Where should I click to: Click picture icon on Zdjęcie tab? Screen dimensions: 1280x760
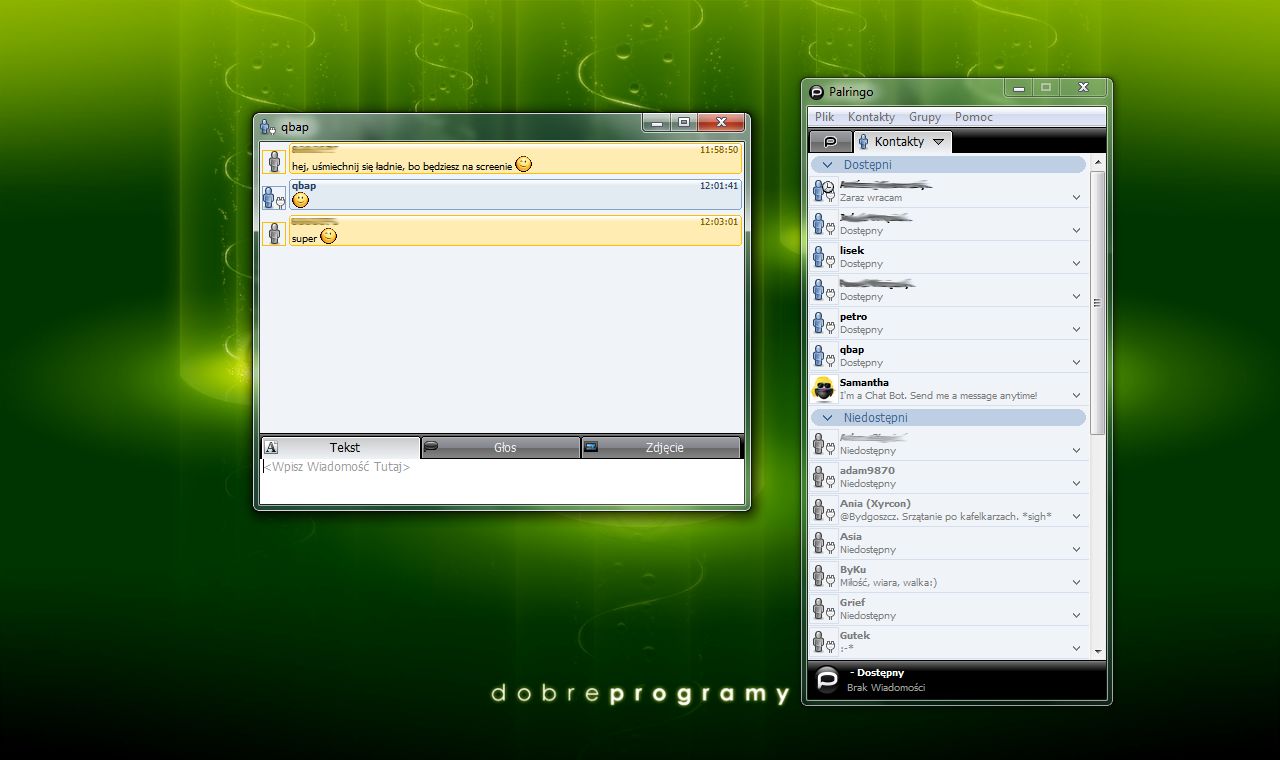(591, 446)
